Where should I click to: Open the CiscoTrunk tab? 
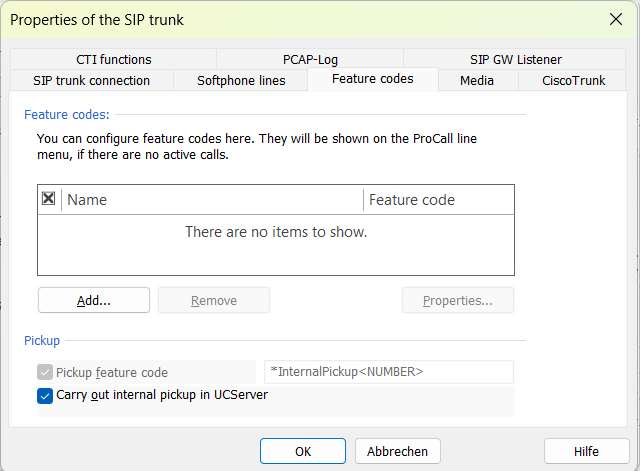(x=573, y=81)
